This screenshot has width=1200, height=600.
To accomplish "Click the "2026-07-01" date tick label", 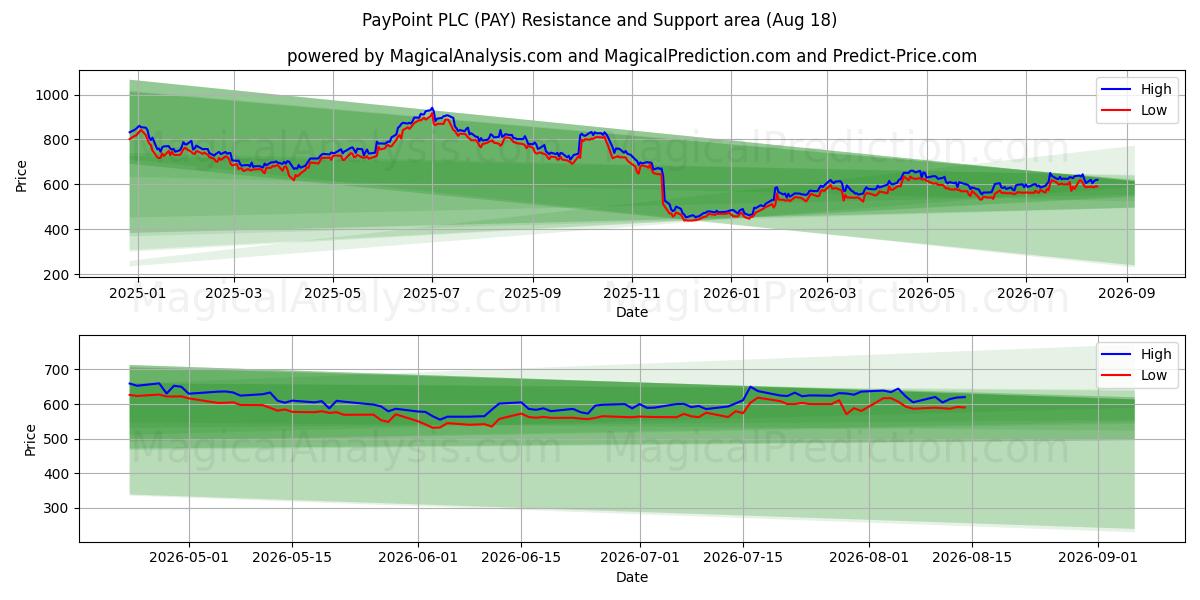I will pos(640,560).
